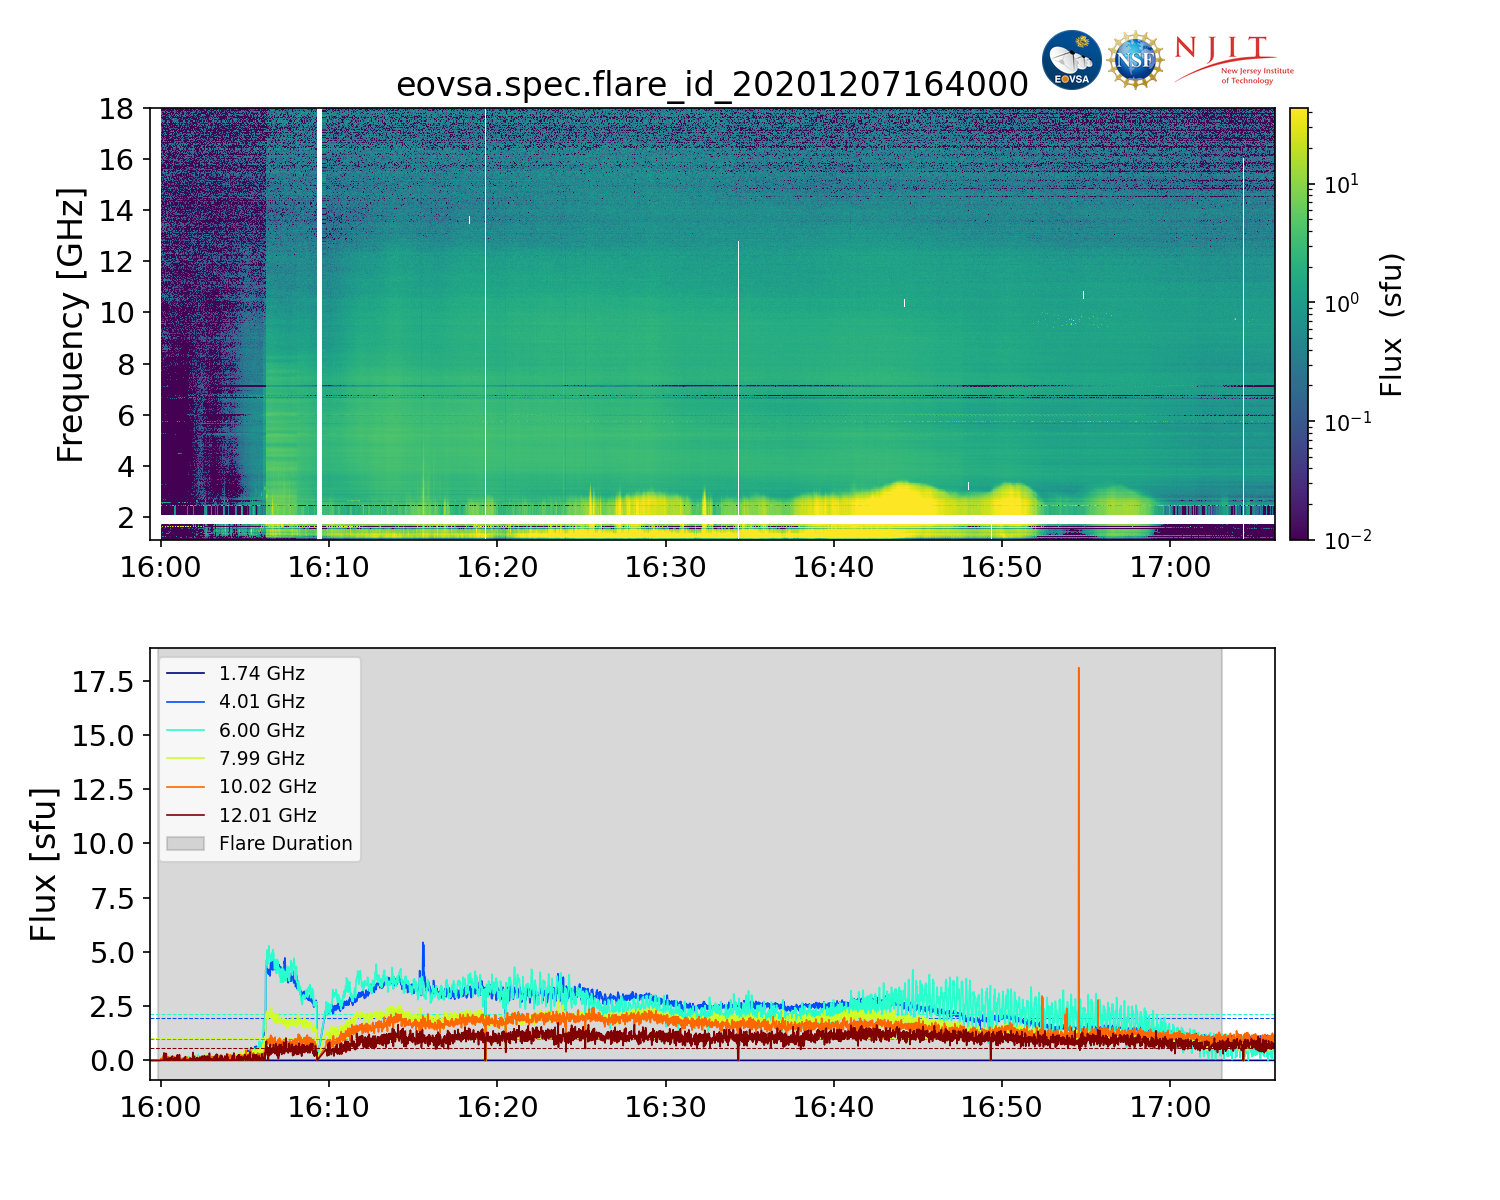Click the 17.5 tick on the flux axis
Viewport: 1500px width, 1200px height.
pyautogui.click(x=104, y=682)
